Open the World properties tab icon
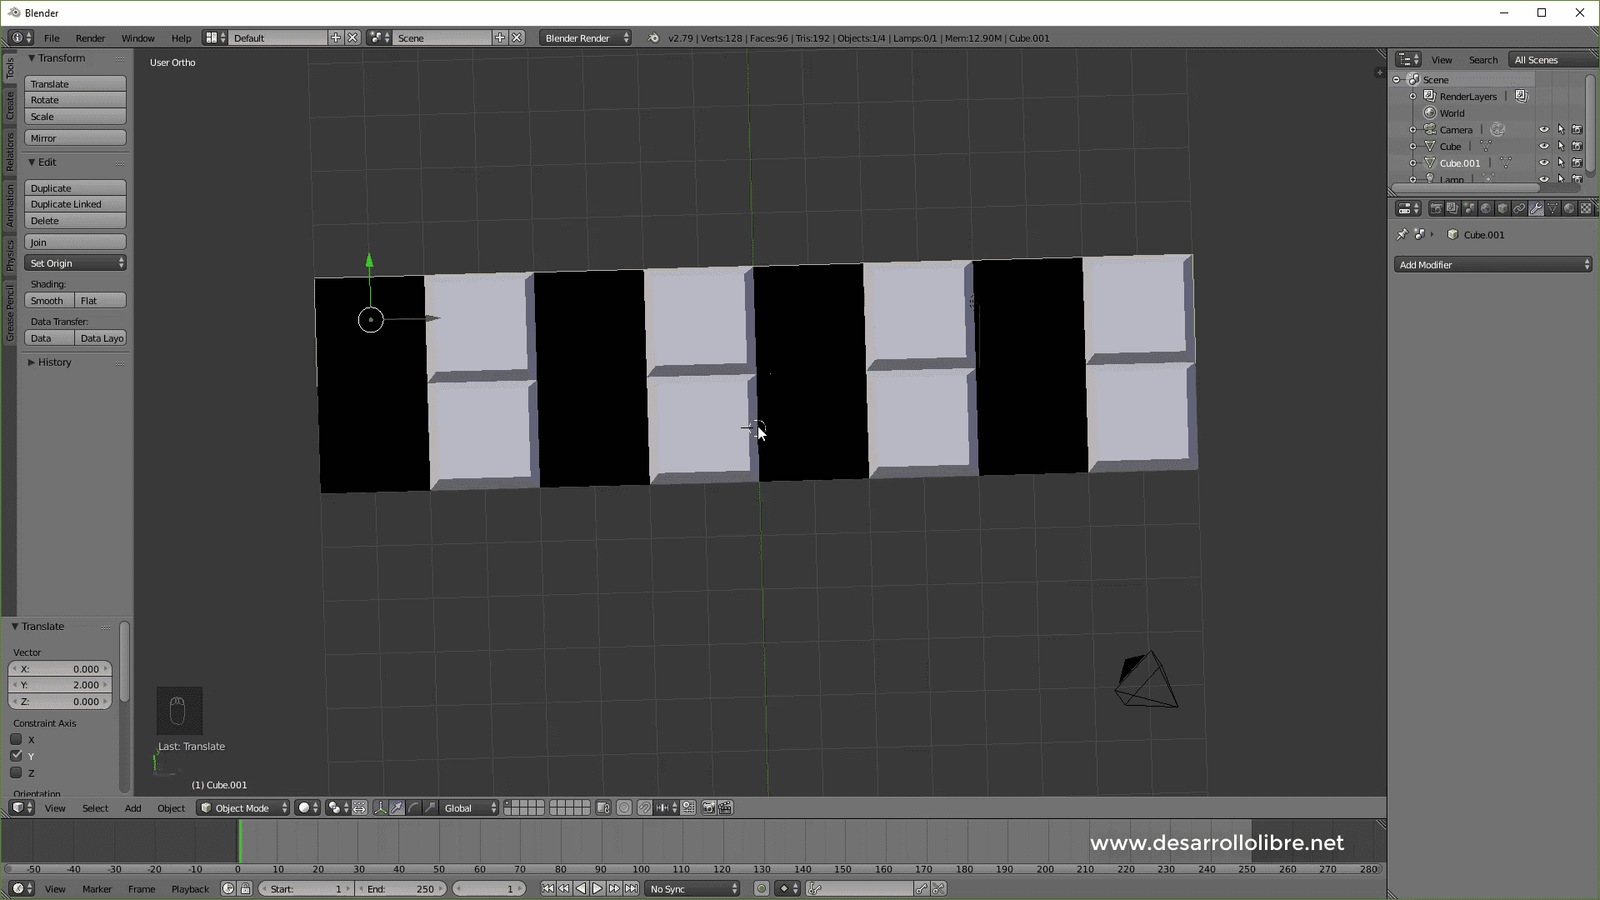This screenshot has width=1600, height=900. coord(1486,209)
